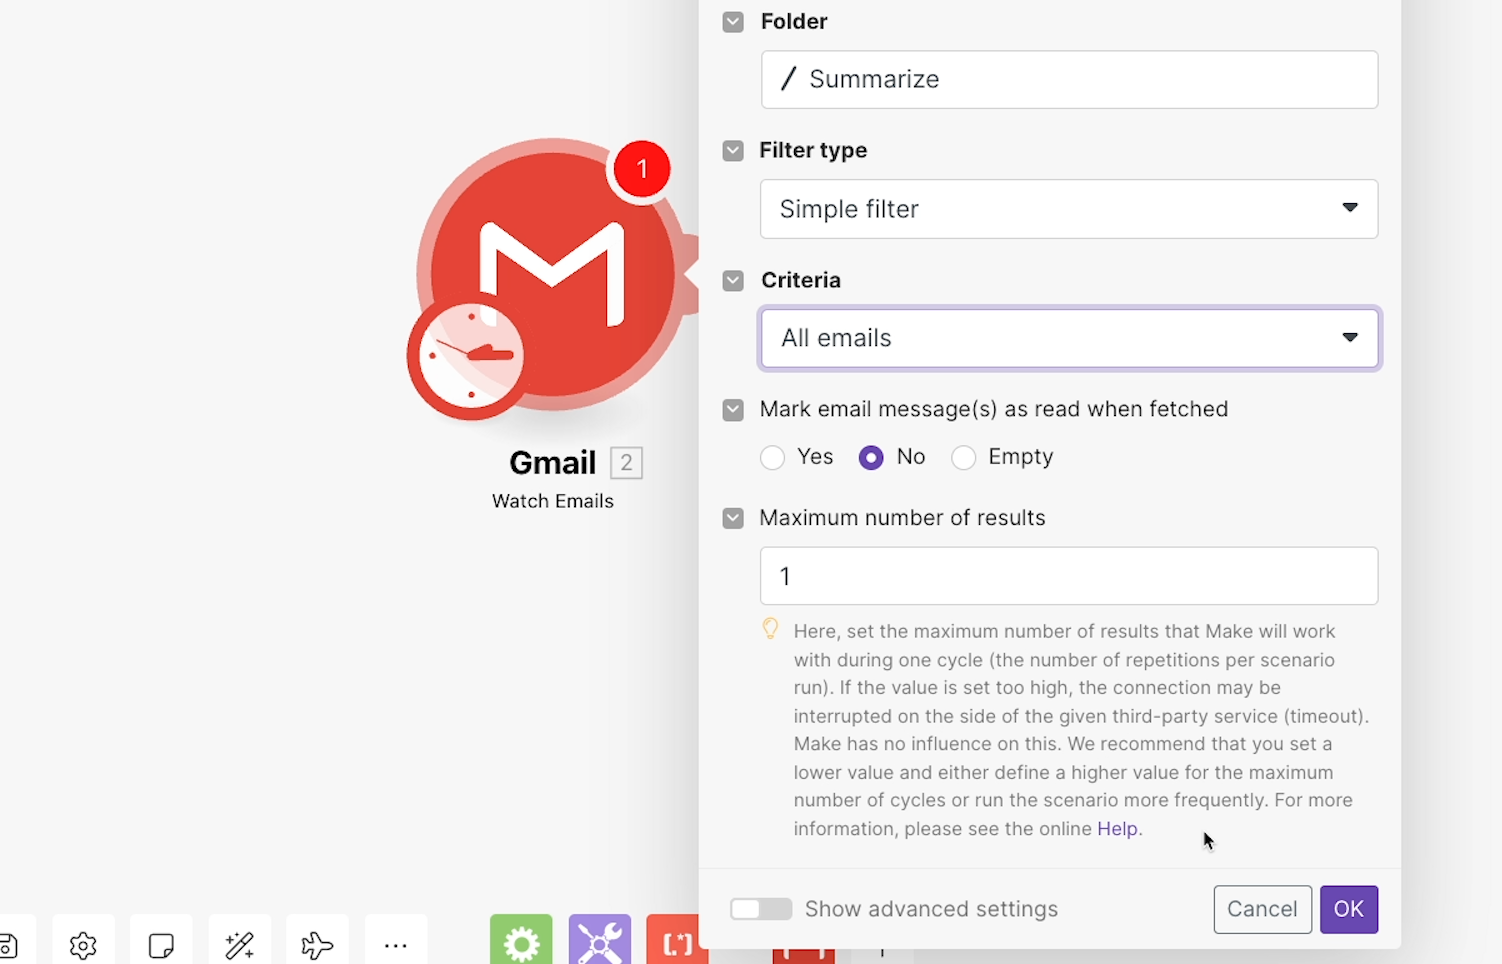This screenshot has height=964, width=1502.
Task: Select No for mark as read
Action: [x=871, y=458]
